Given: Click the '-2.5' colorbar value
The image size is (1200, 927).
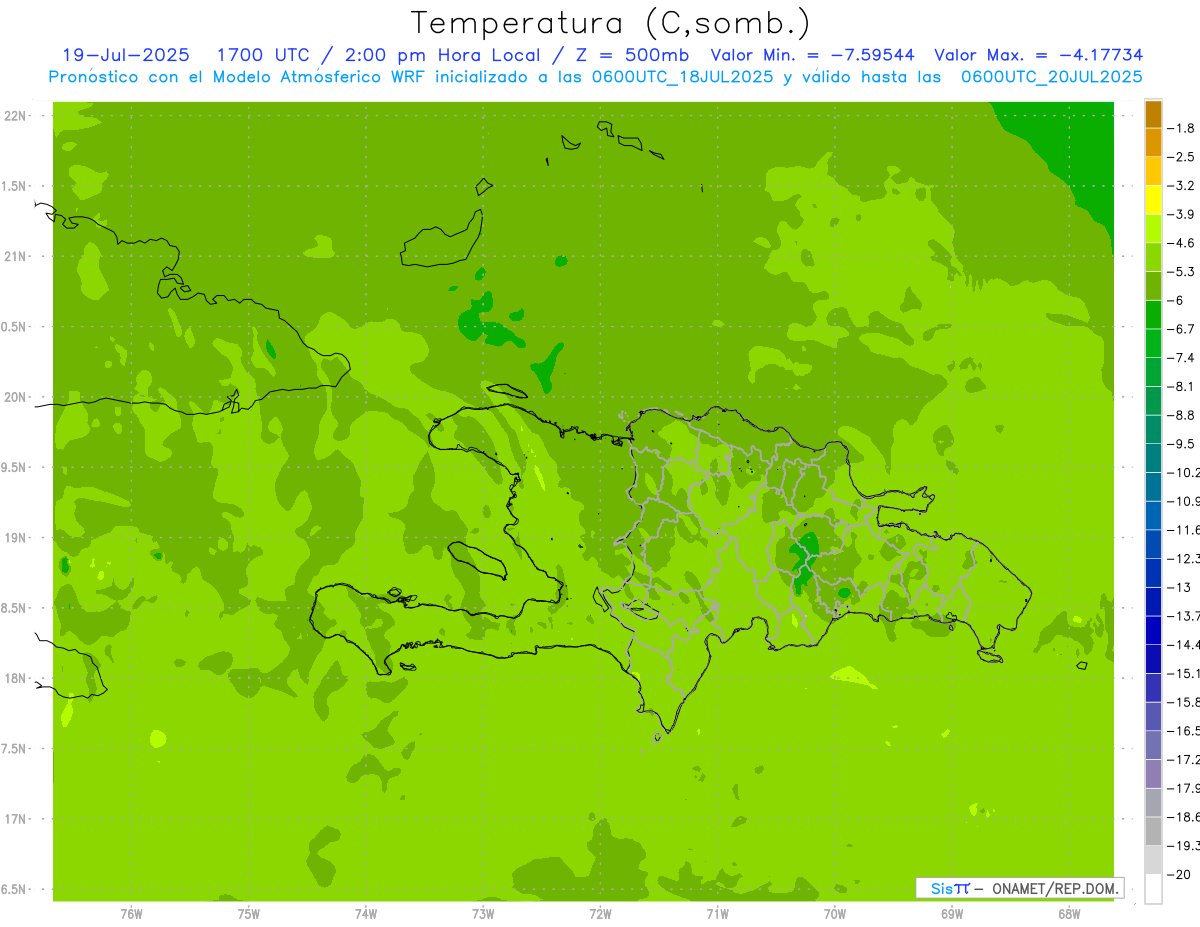Looking at the screenshot, I should pyautogui.click(x=1183, y=157).
